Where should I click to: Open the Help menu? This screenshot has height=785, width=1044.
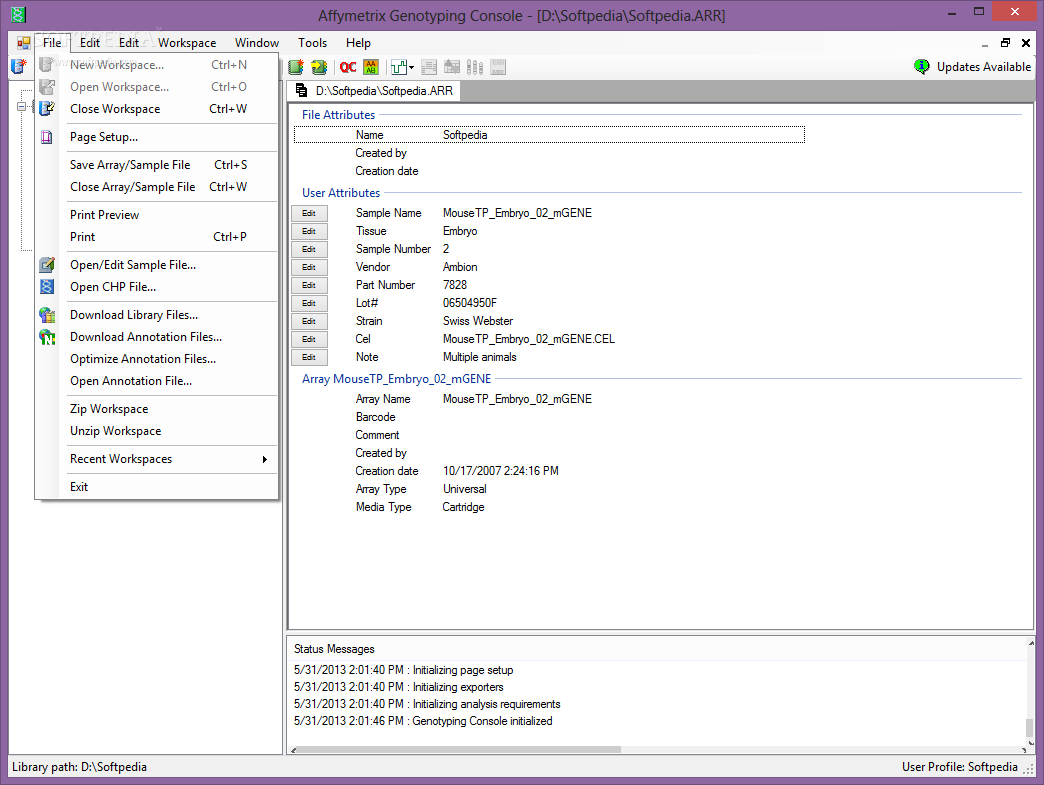[358, 43]
